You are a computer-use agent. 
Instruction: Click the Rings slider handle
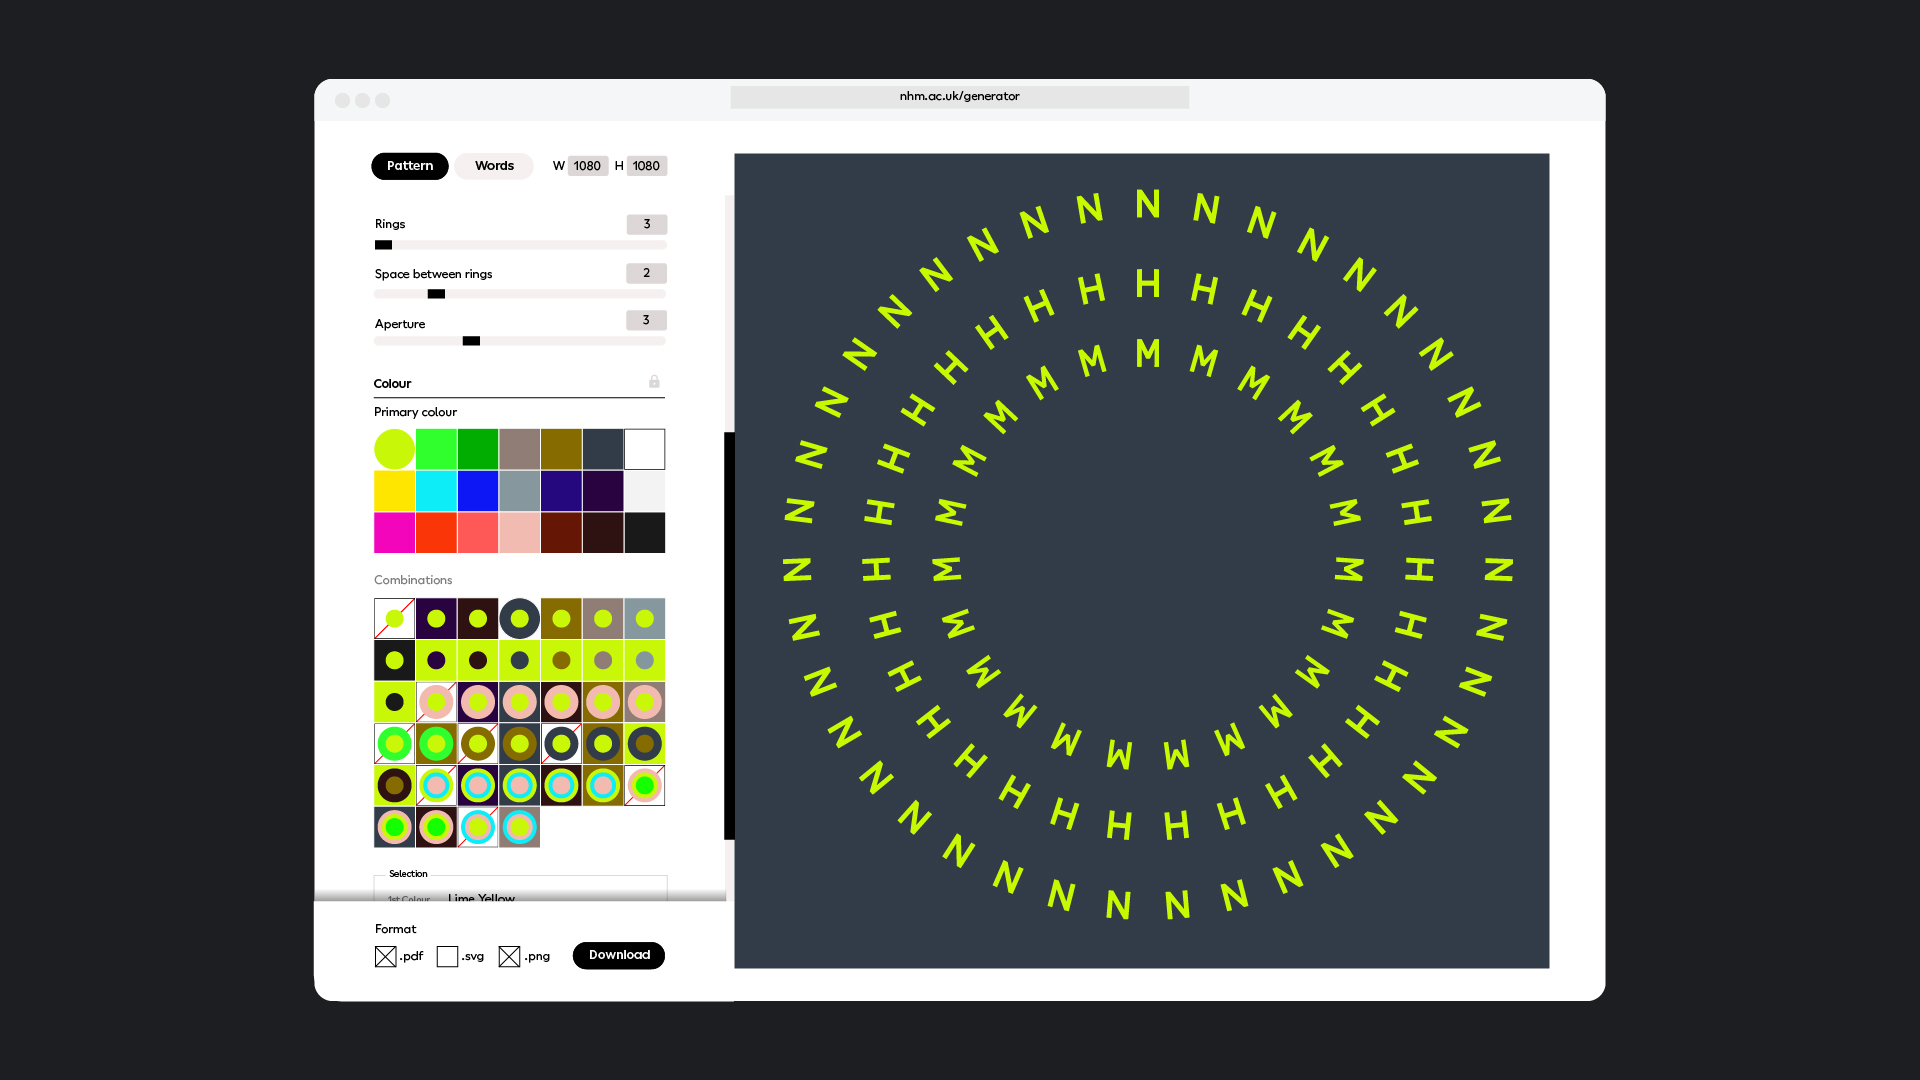[x=384, y=245]
